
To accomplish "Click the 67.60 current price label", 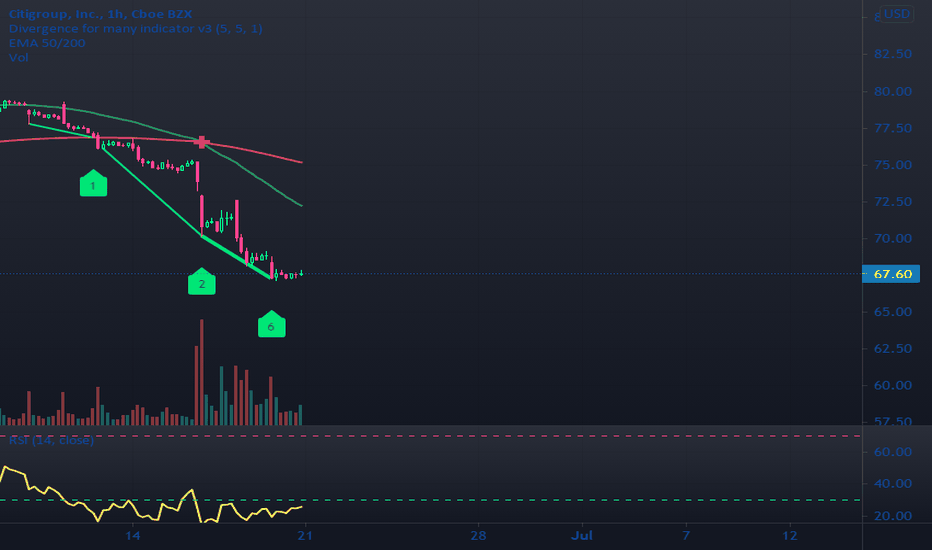I will coord(891,274).
